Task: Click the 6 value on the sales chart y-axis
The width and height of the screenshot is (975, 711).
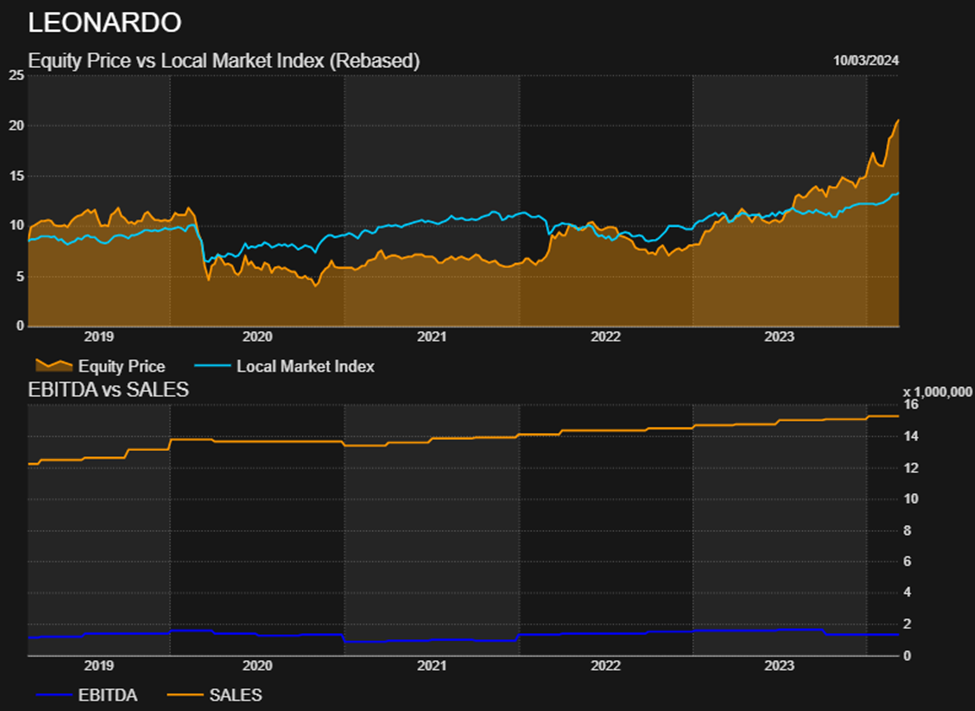Action: tap(907, 562)
